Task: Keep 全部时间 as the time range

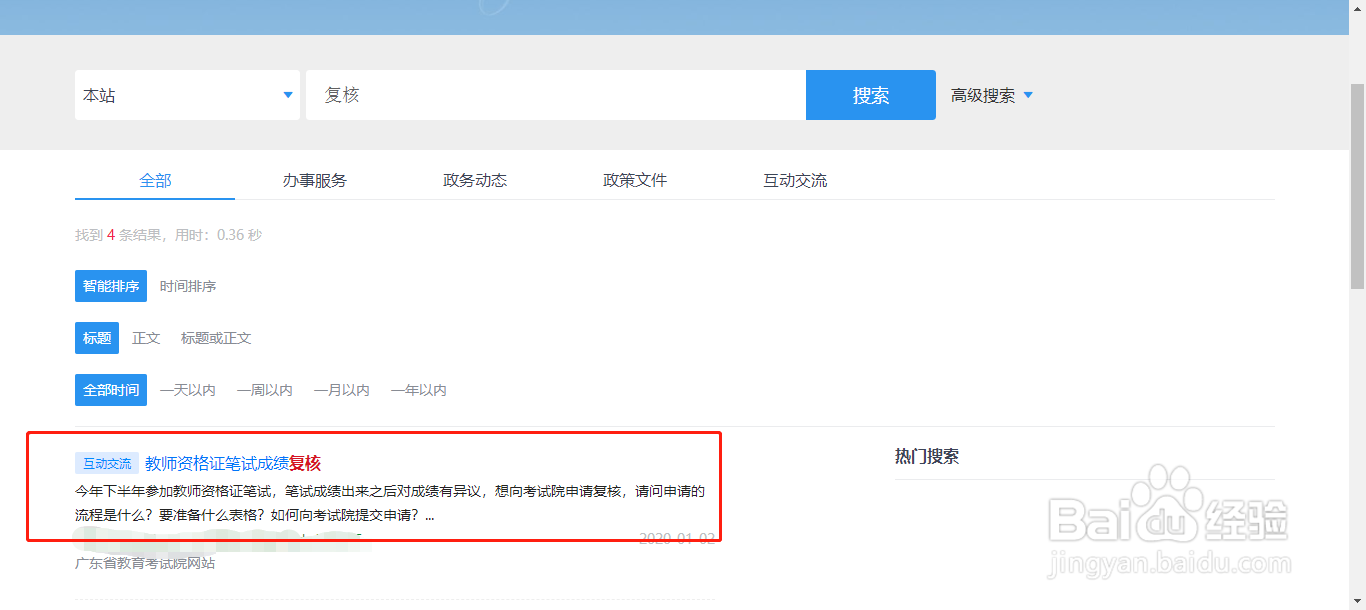Action: coord(110,390)
